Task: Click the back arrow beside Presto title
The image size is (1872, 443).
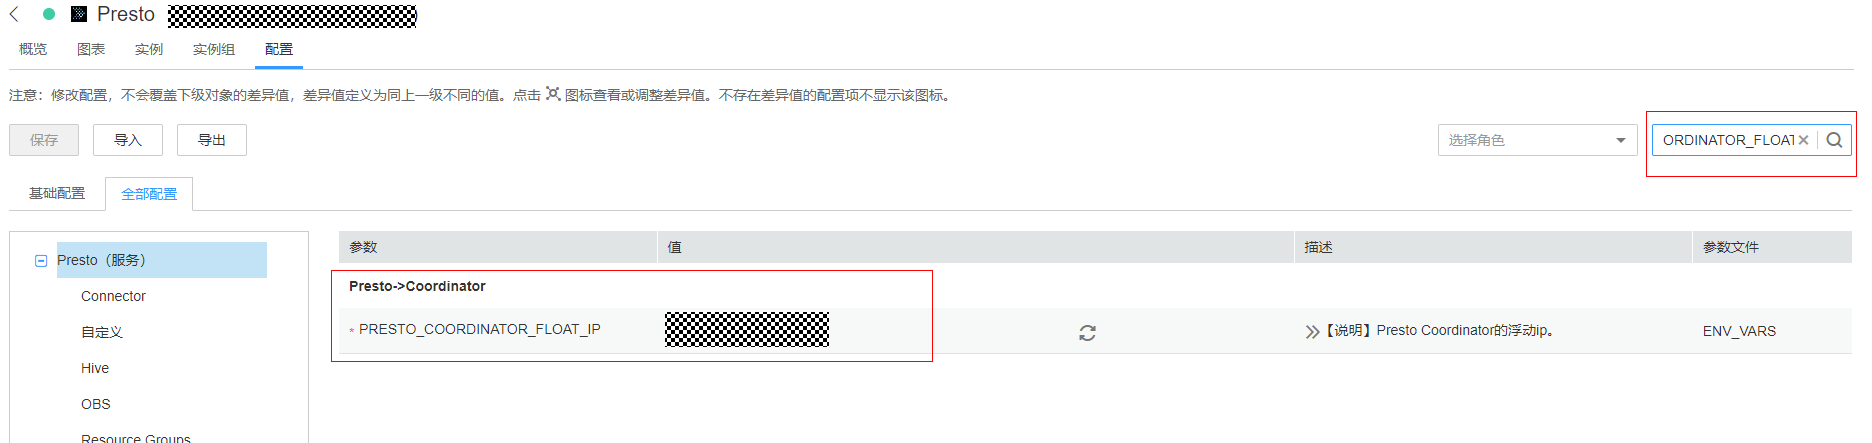Action: point(14,14)
